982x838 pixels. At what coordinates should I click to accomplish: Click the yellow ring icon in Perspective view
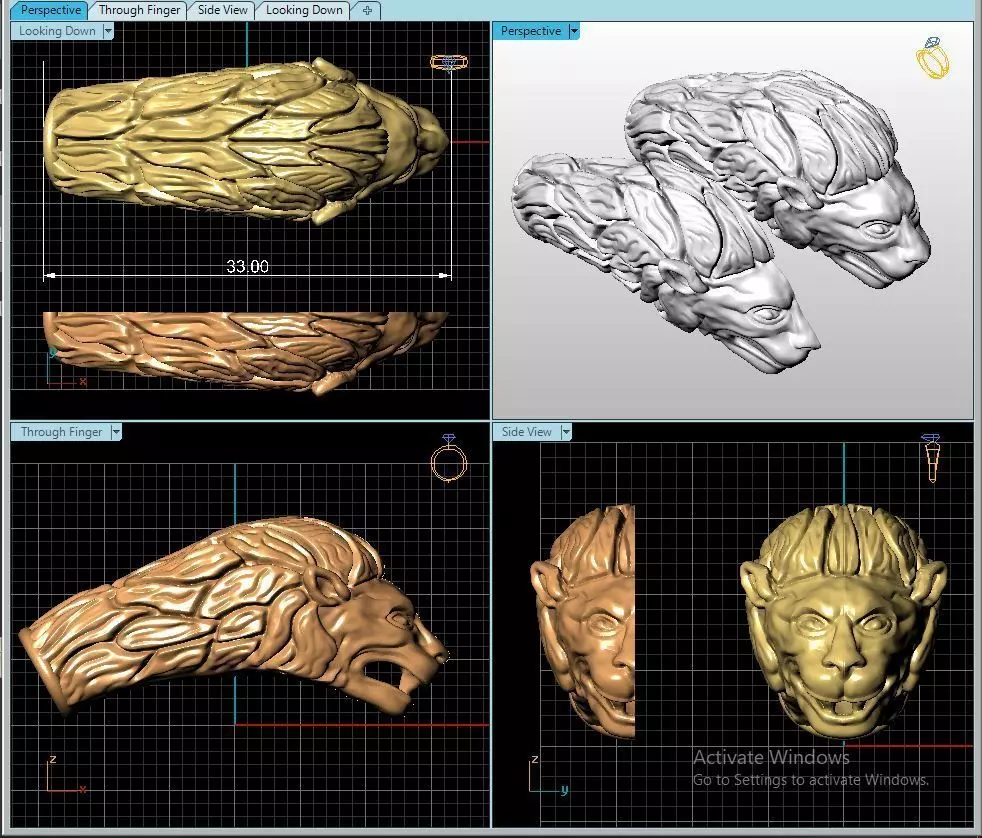pos(933,58)
